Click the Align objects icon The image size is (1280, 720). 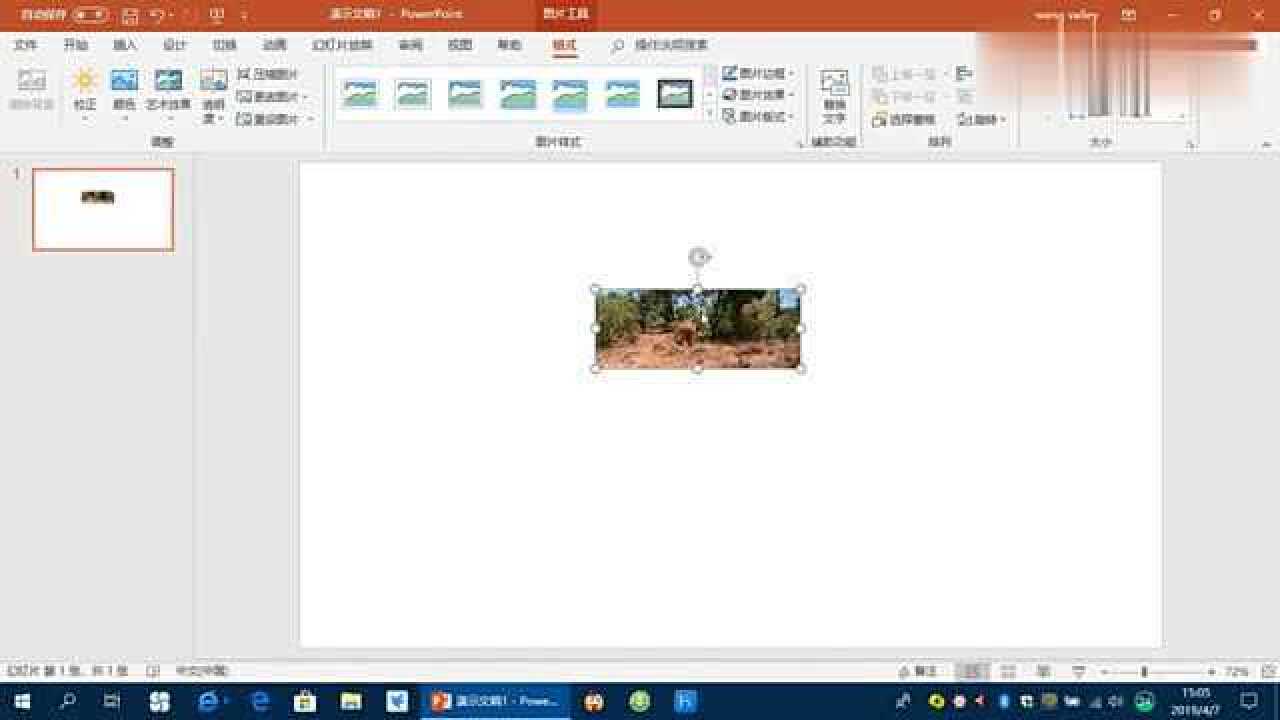965,74
